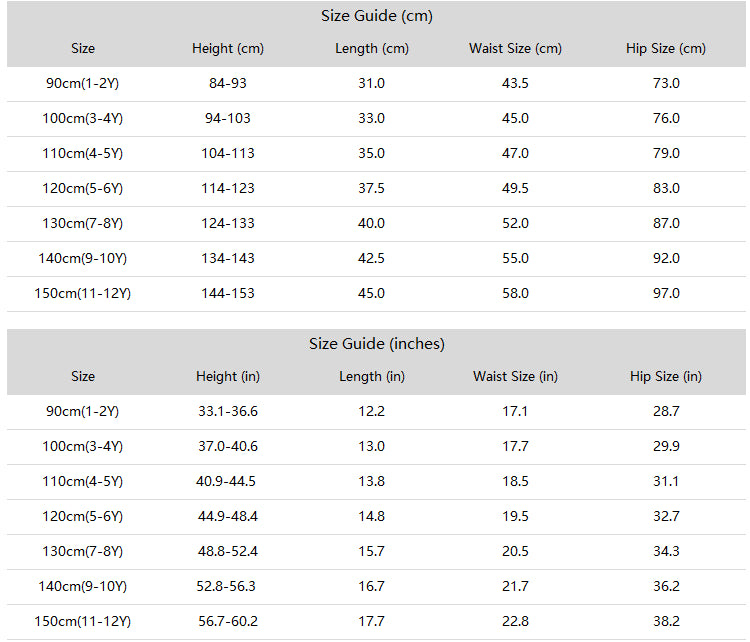Select height range 48.8-52.4
This screenshot has width=750, height=642.
point(228,552)
